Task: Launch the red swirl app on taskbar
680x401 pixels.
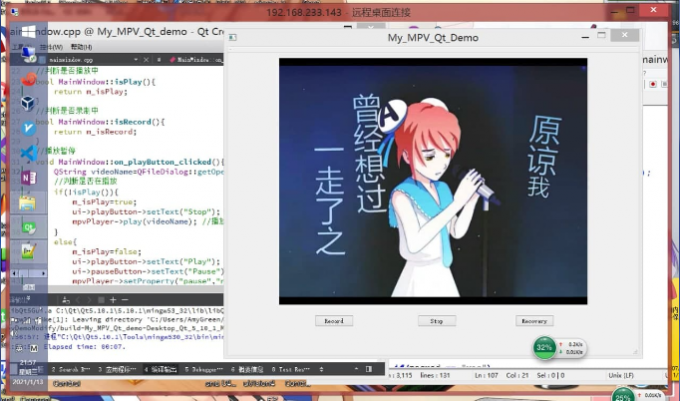Action: 29,79
